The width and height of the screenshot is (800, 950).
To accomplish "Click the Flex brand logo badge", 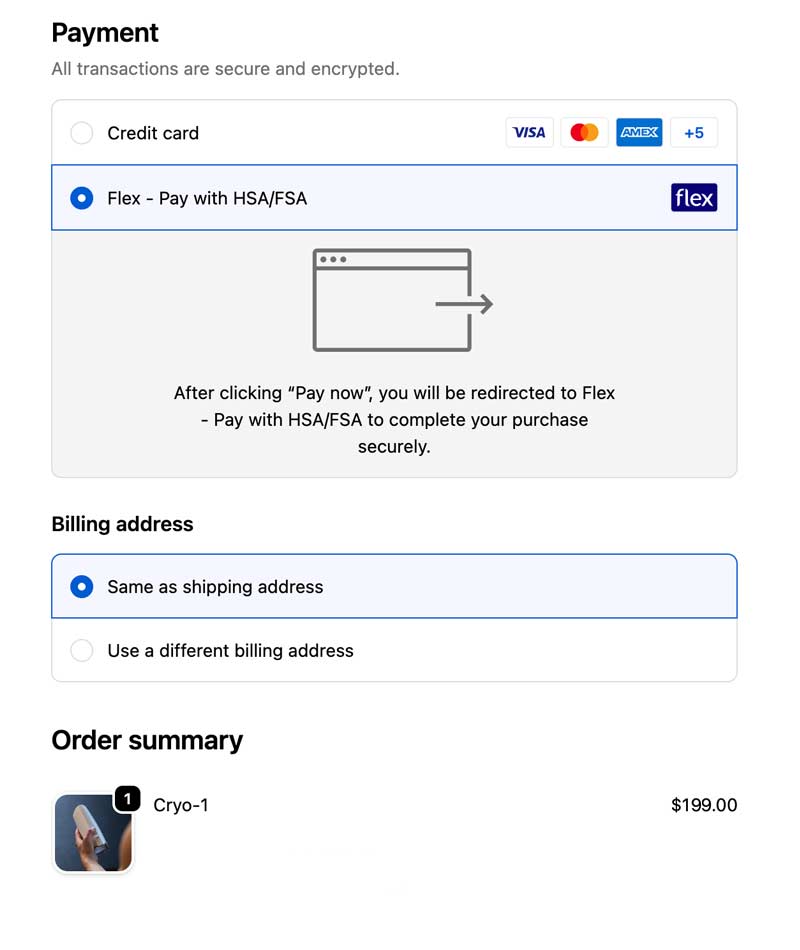I will 693,198.
